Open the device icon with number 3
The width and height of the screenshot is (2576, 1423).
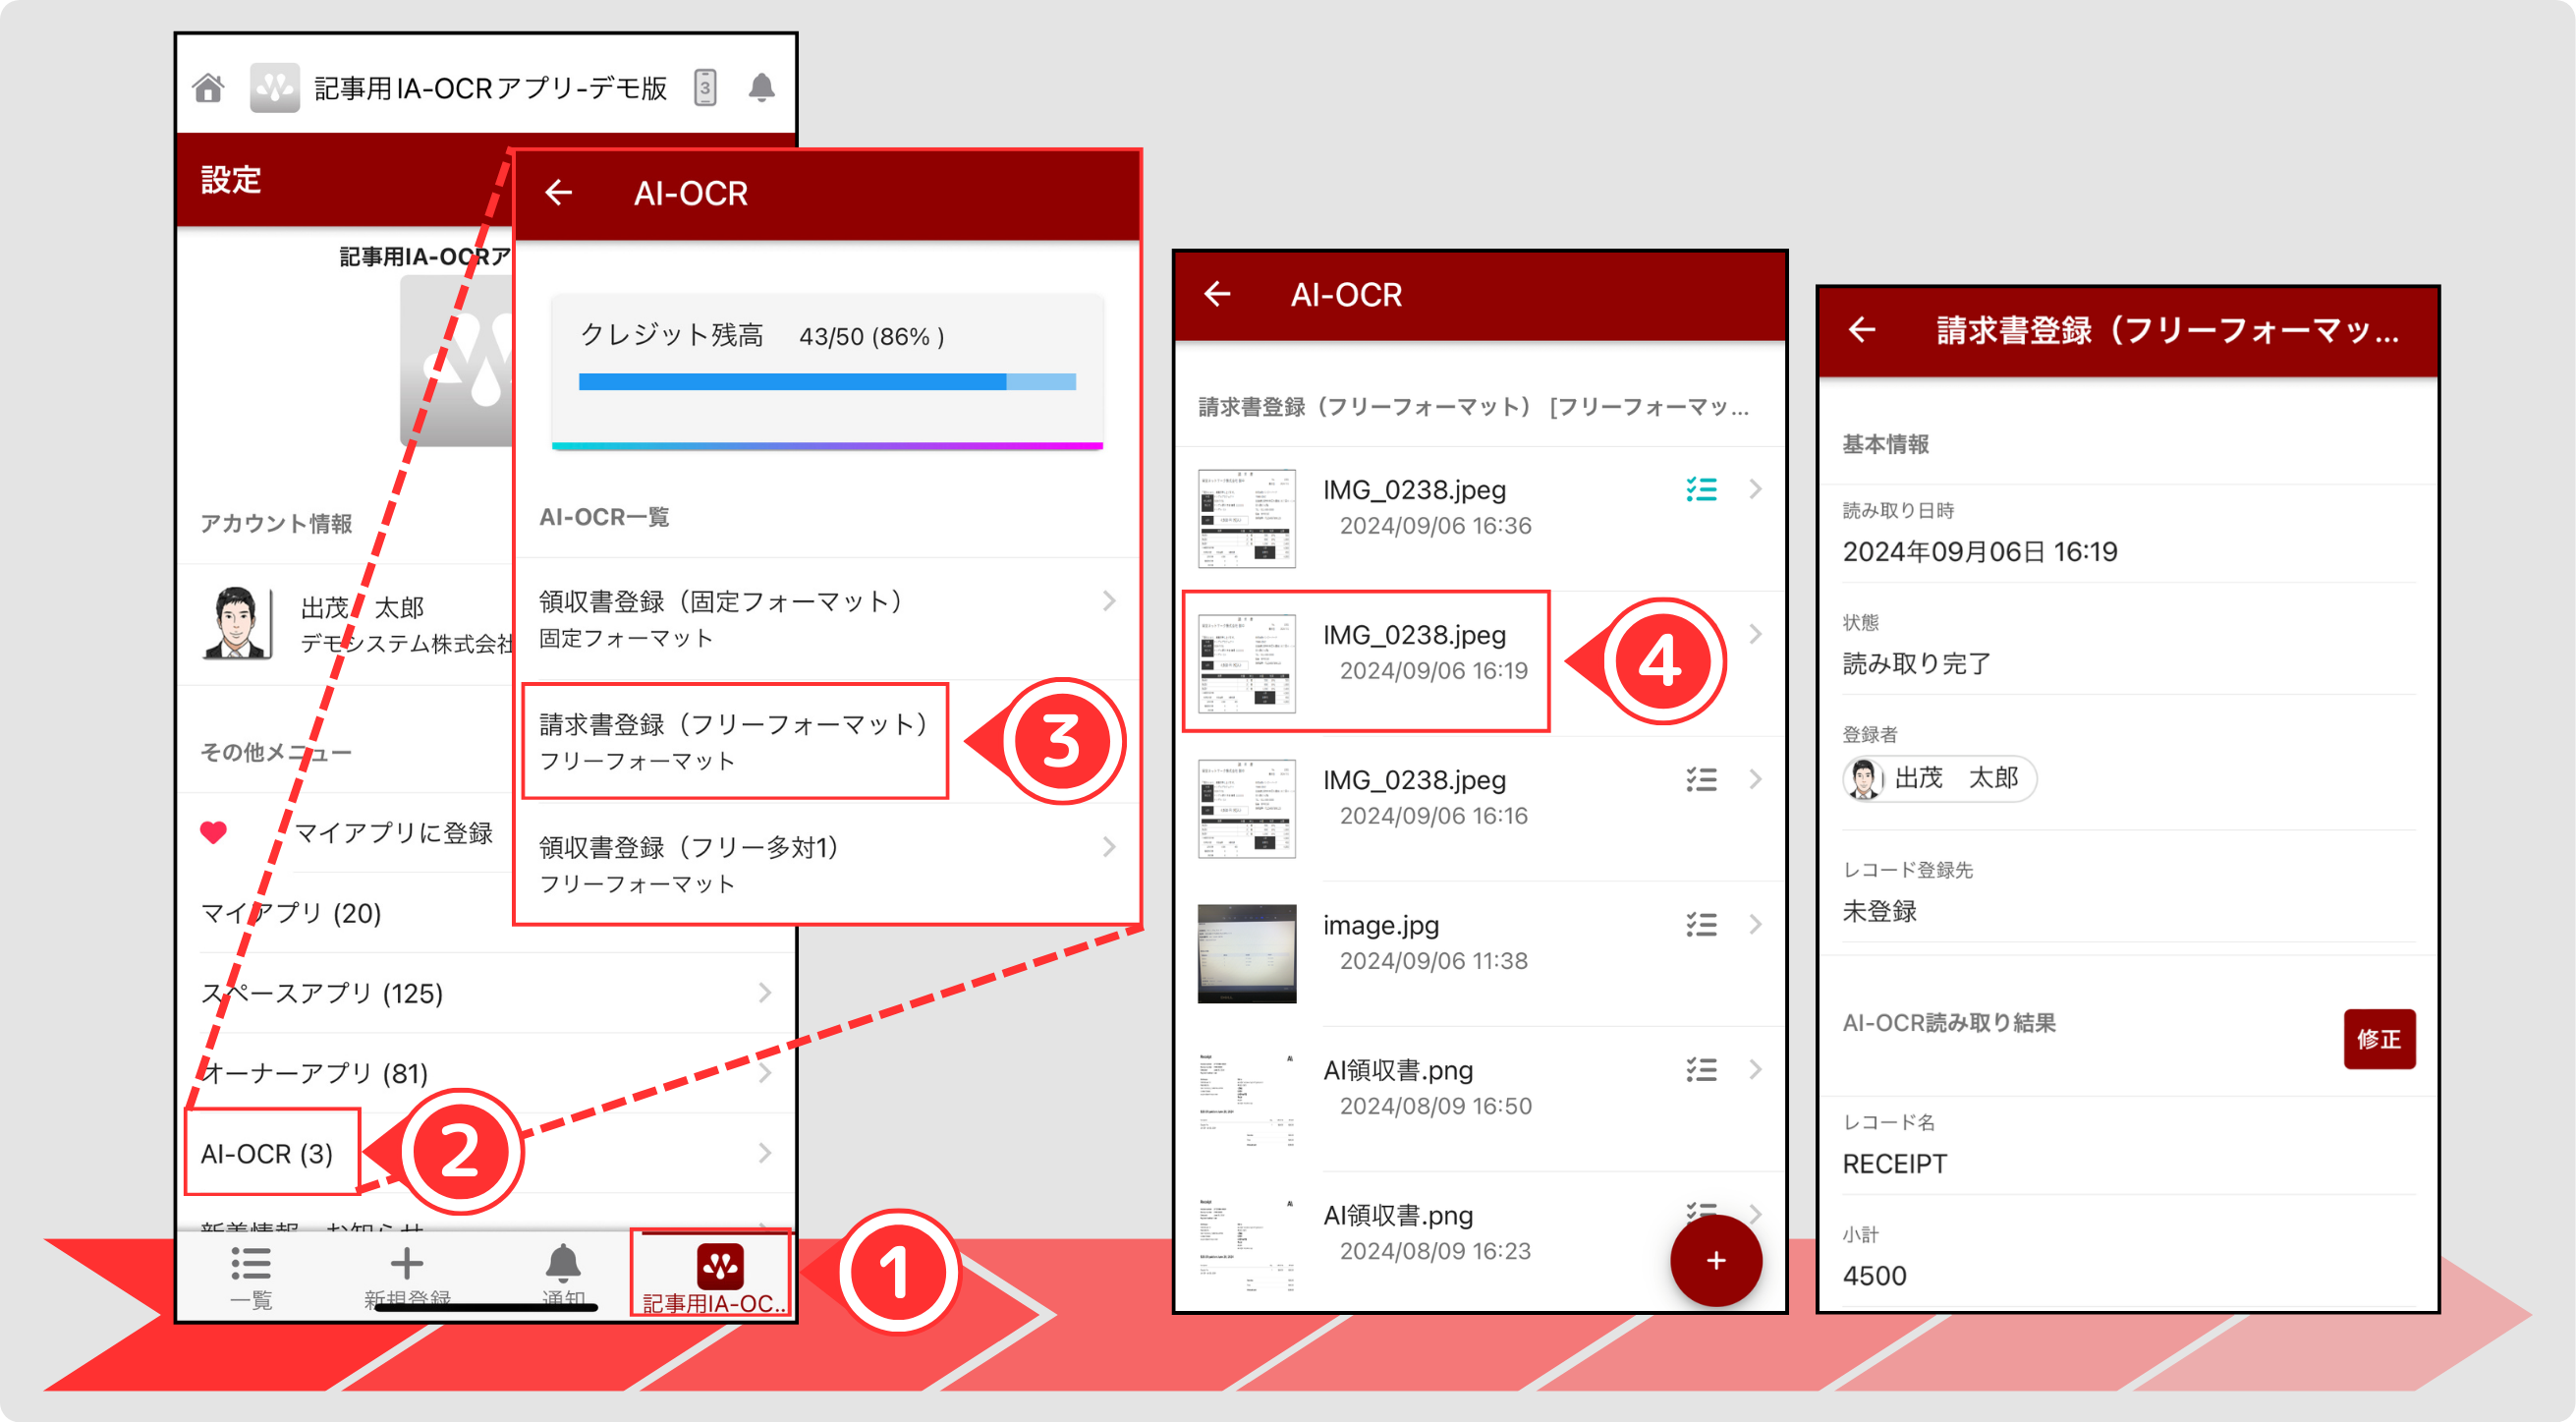(x=705, y=88)
